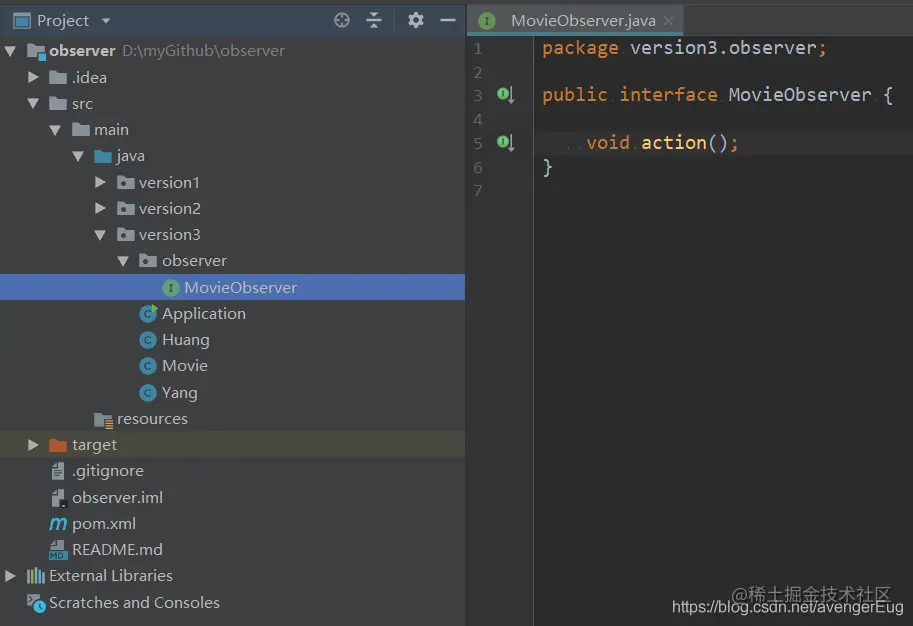The image size is (913, 626).
Task: Expand the target folder arrow
Action: click(x=33, y=445)
